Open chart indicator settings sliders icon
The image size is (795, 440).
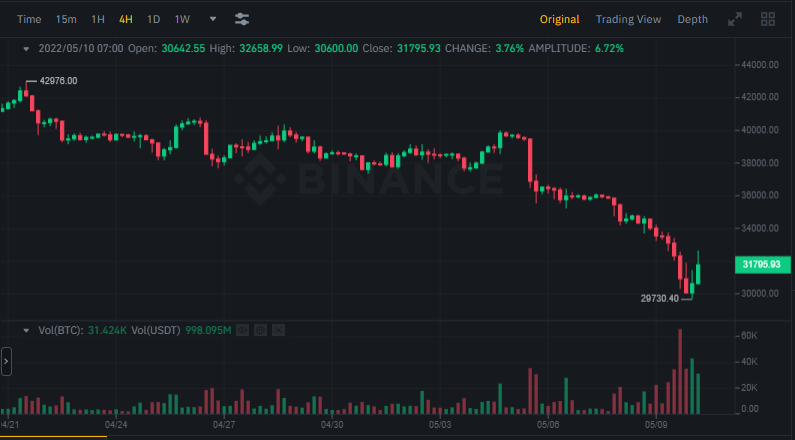[x=242, y=19]
